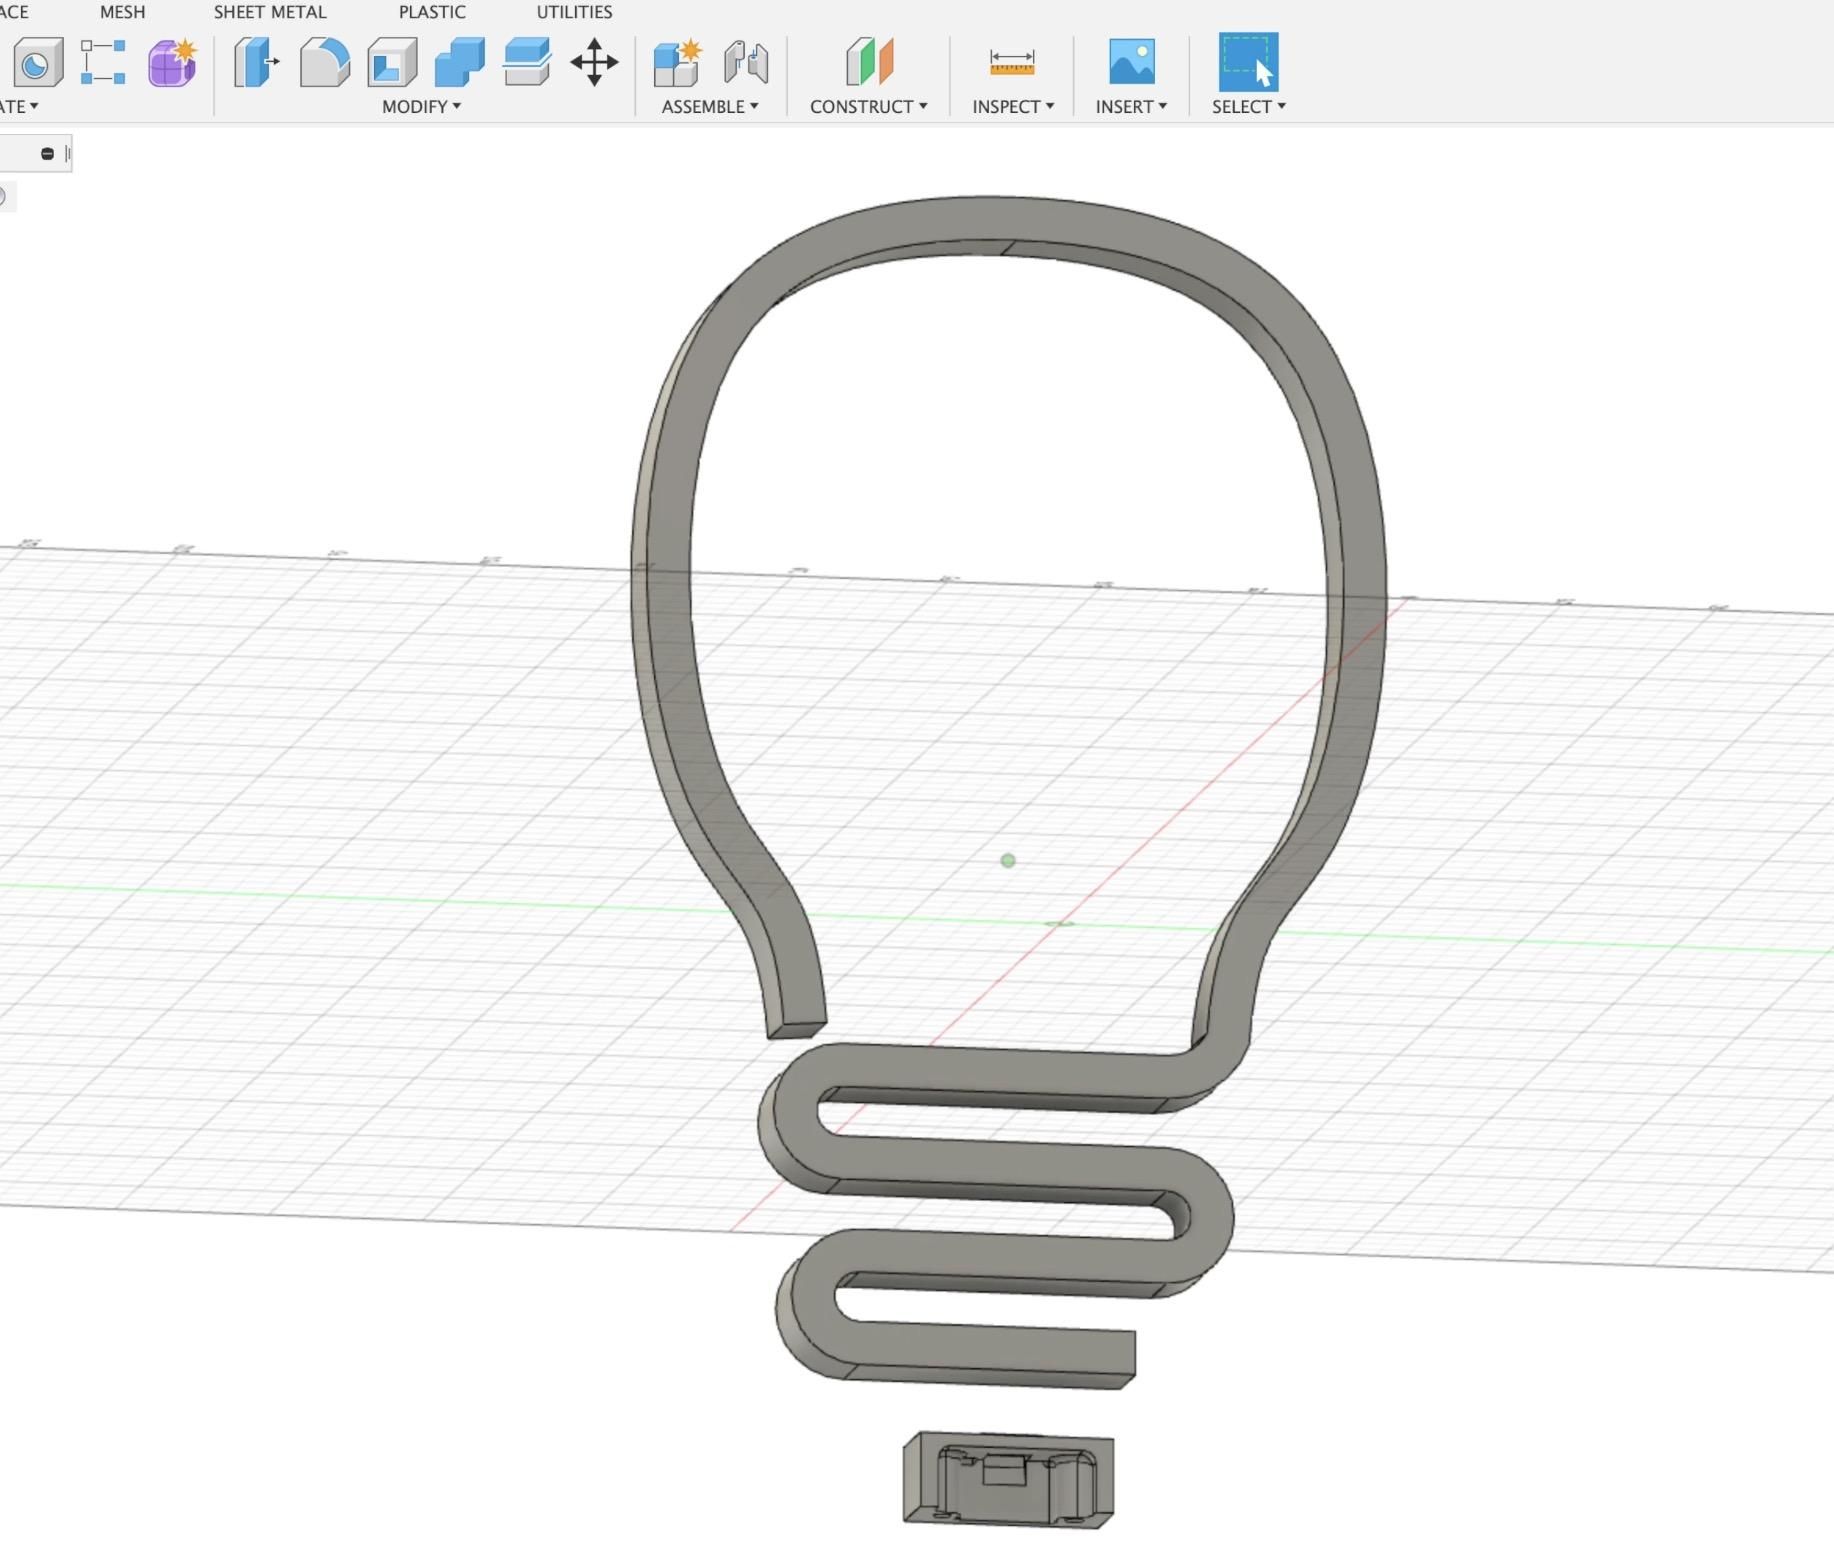The image size is (1834, 1566).
Task: Use the Split Body tool
Action: (527, 62)
